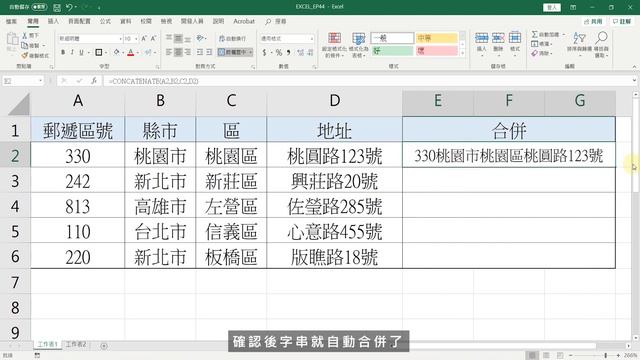Select the Format Painter brush
Image resolution: width=640 pixels, height=360 pixels.
point(25,55)
